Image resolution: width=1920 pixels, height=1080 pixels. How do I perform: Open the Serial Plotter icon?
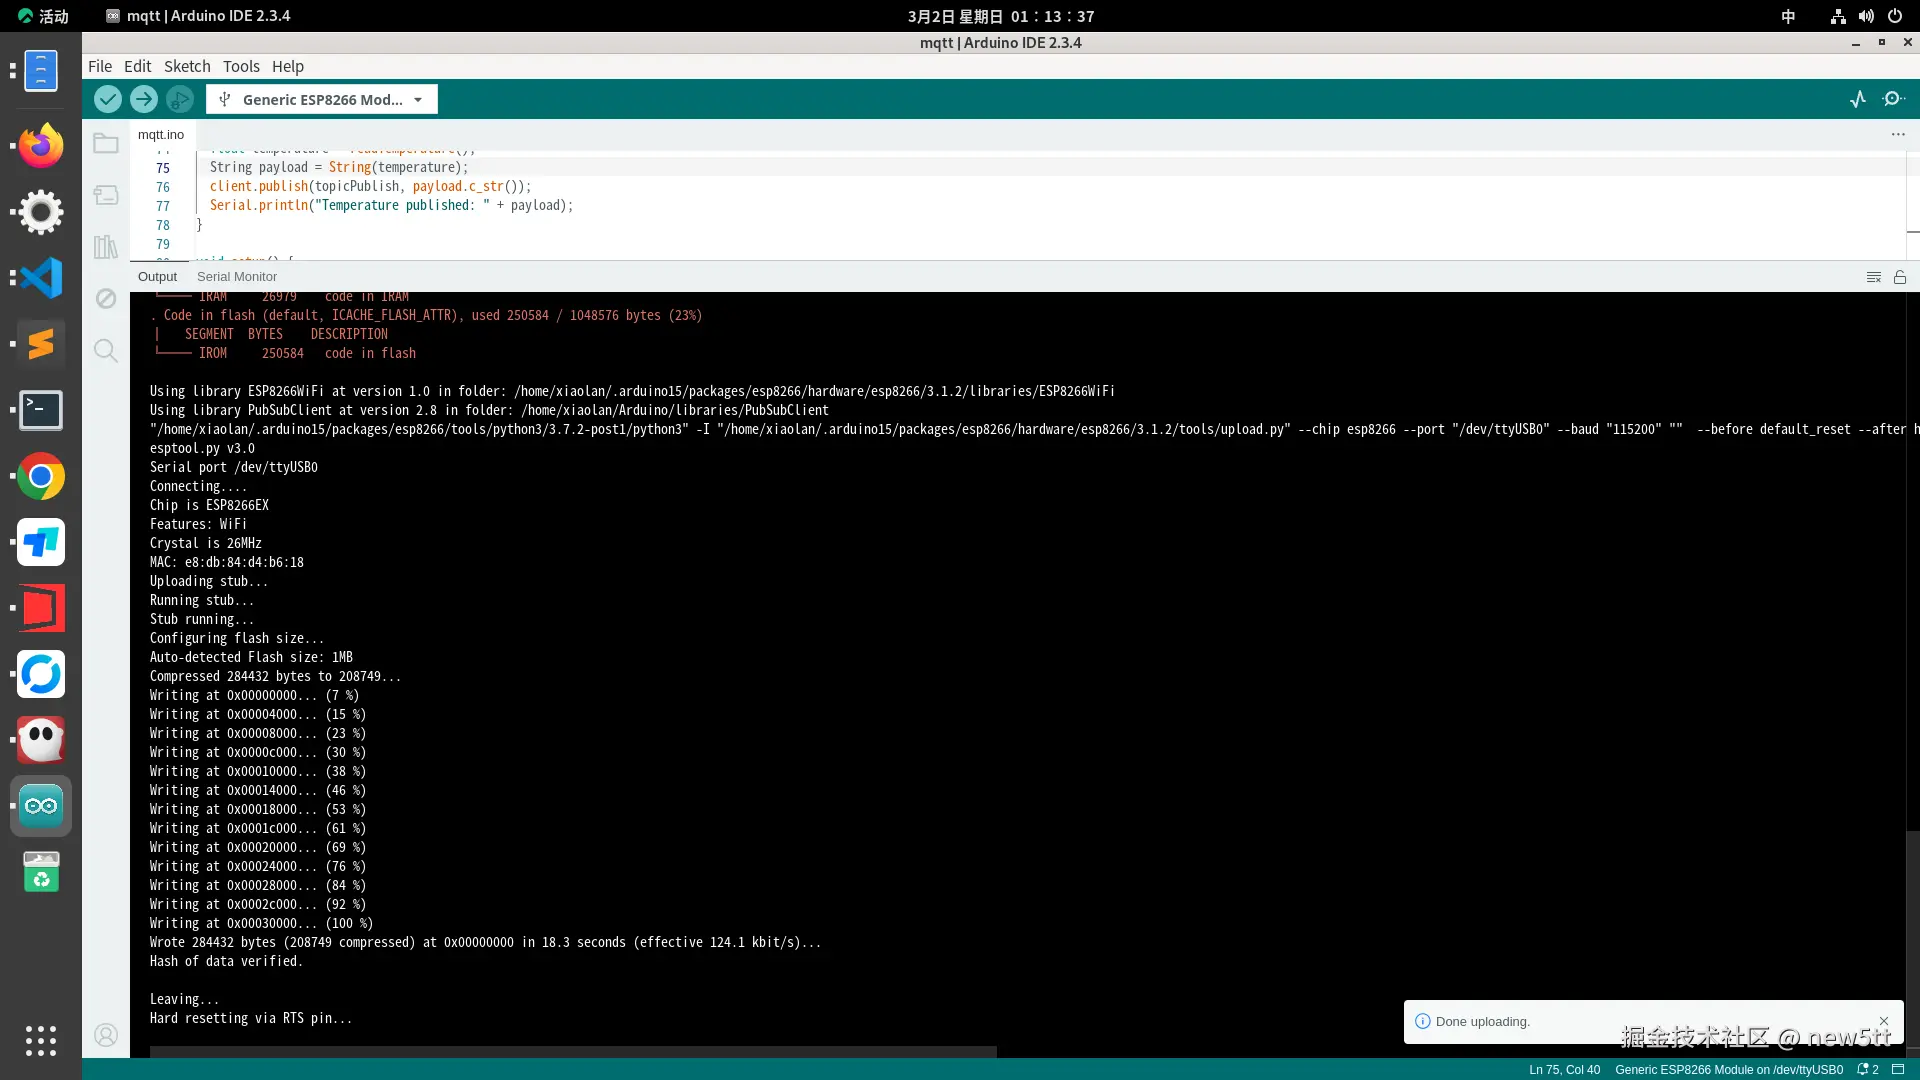click(1858, 99)
